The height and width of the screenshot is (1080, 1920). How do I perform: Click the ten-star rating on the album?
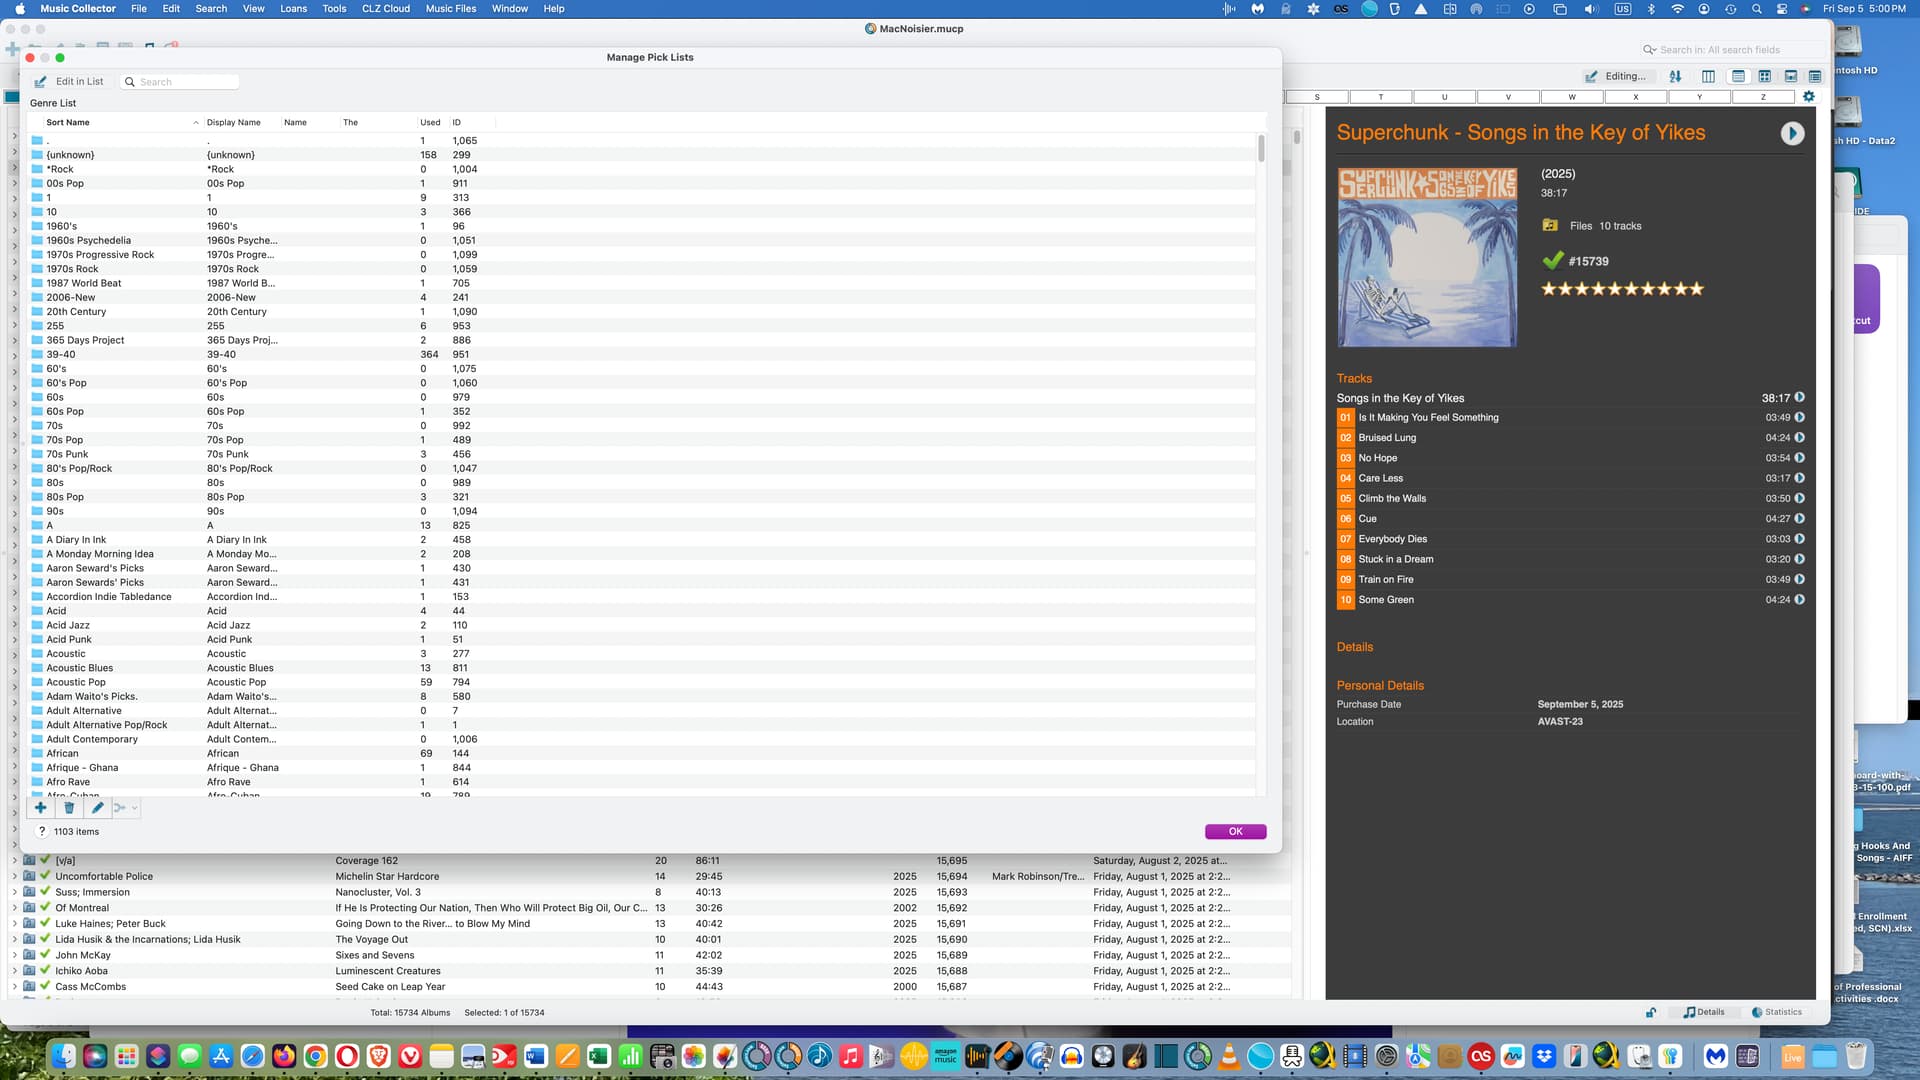1622,289
